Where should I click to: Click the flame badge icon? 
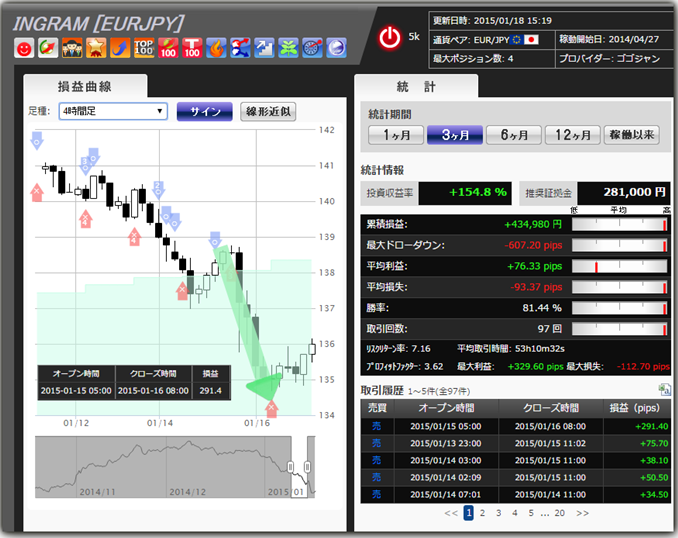pyautogui.click(x=216, y=48)
